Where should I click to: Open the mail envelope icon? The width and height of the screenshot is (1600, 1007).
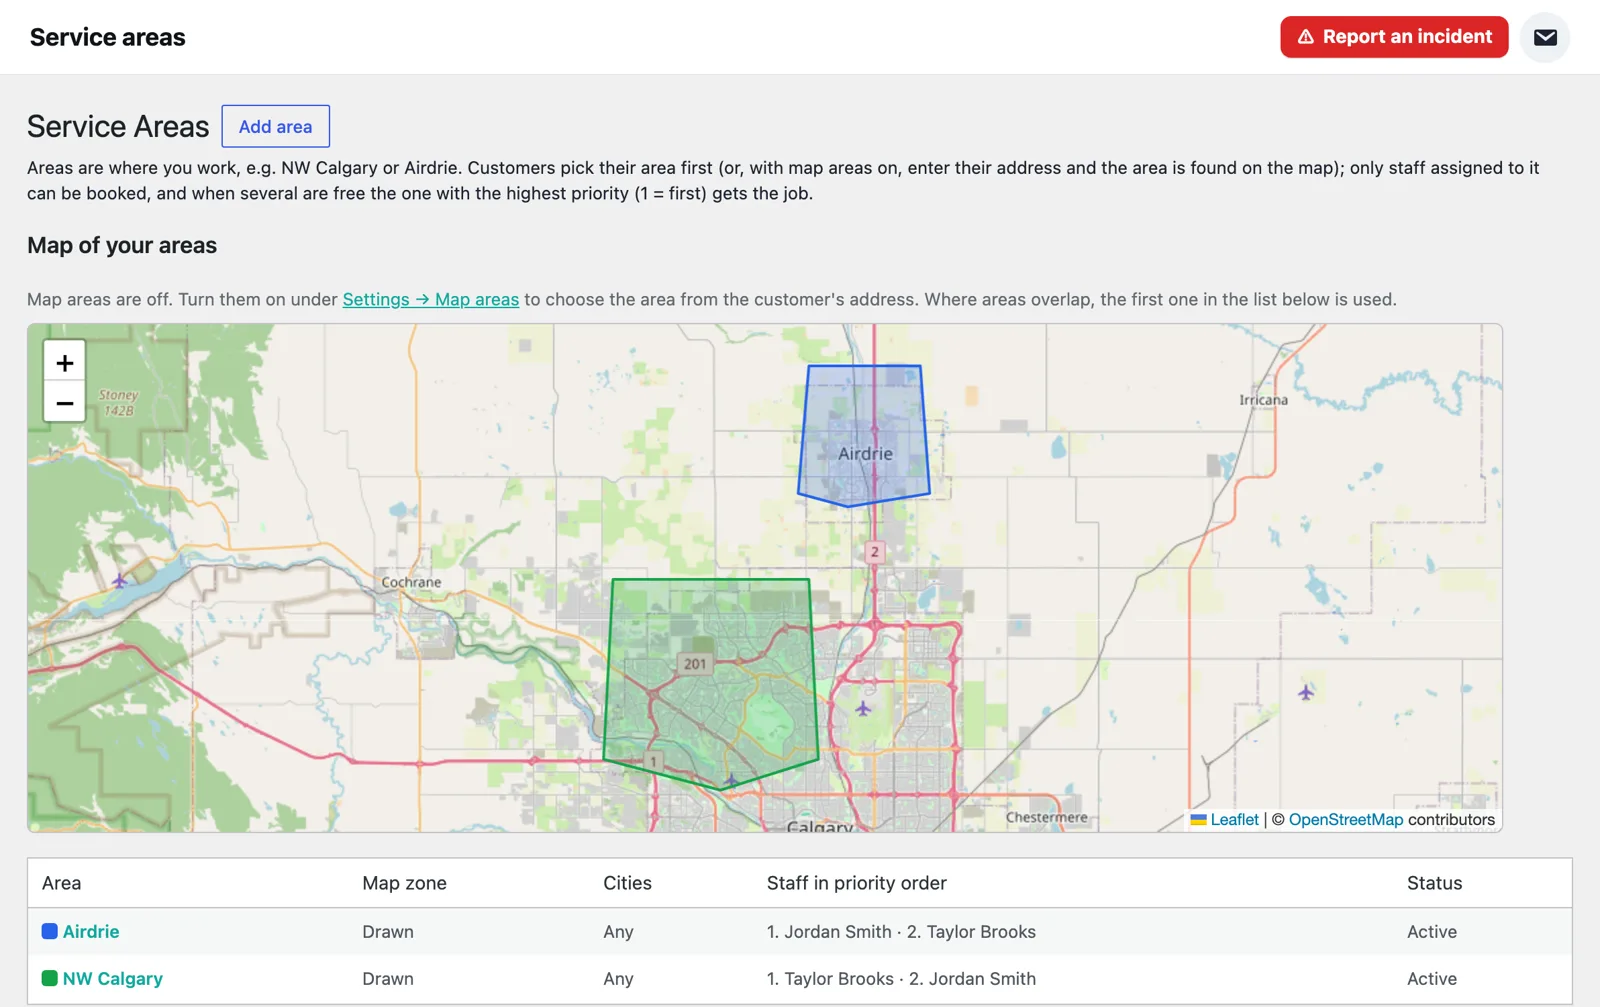(1545, 37)
